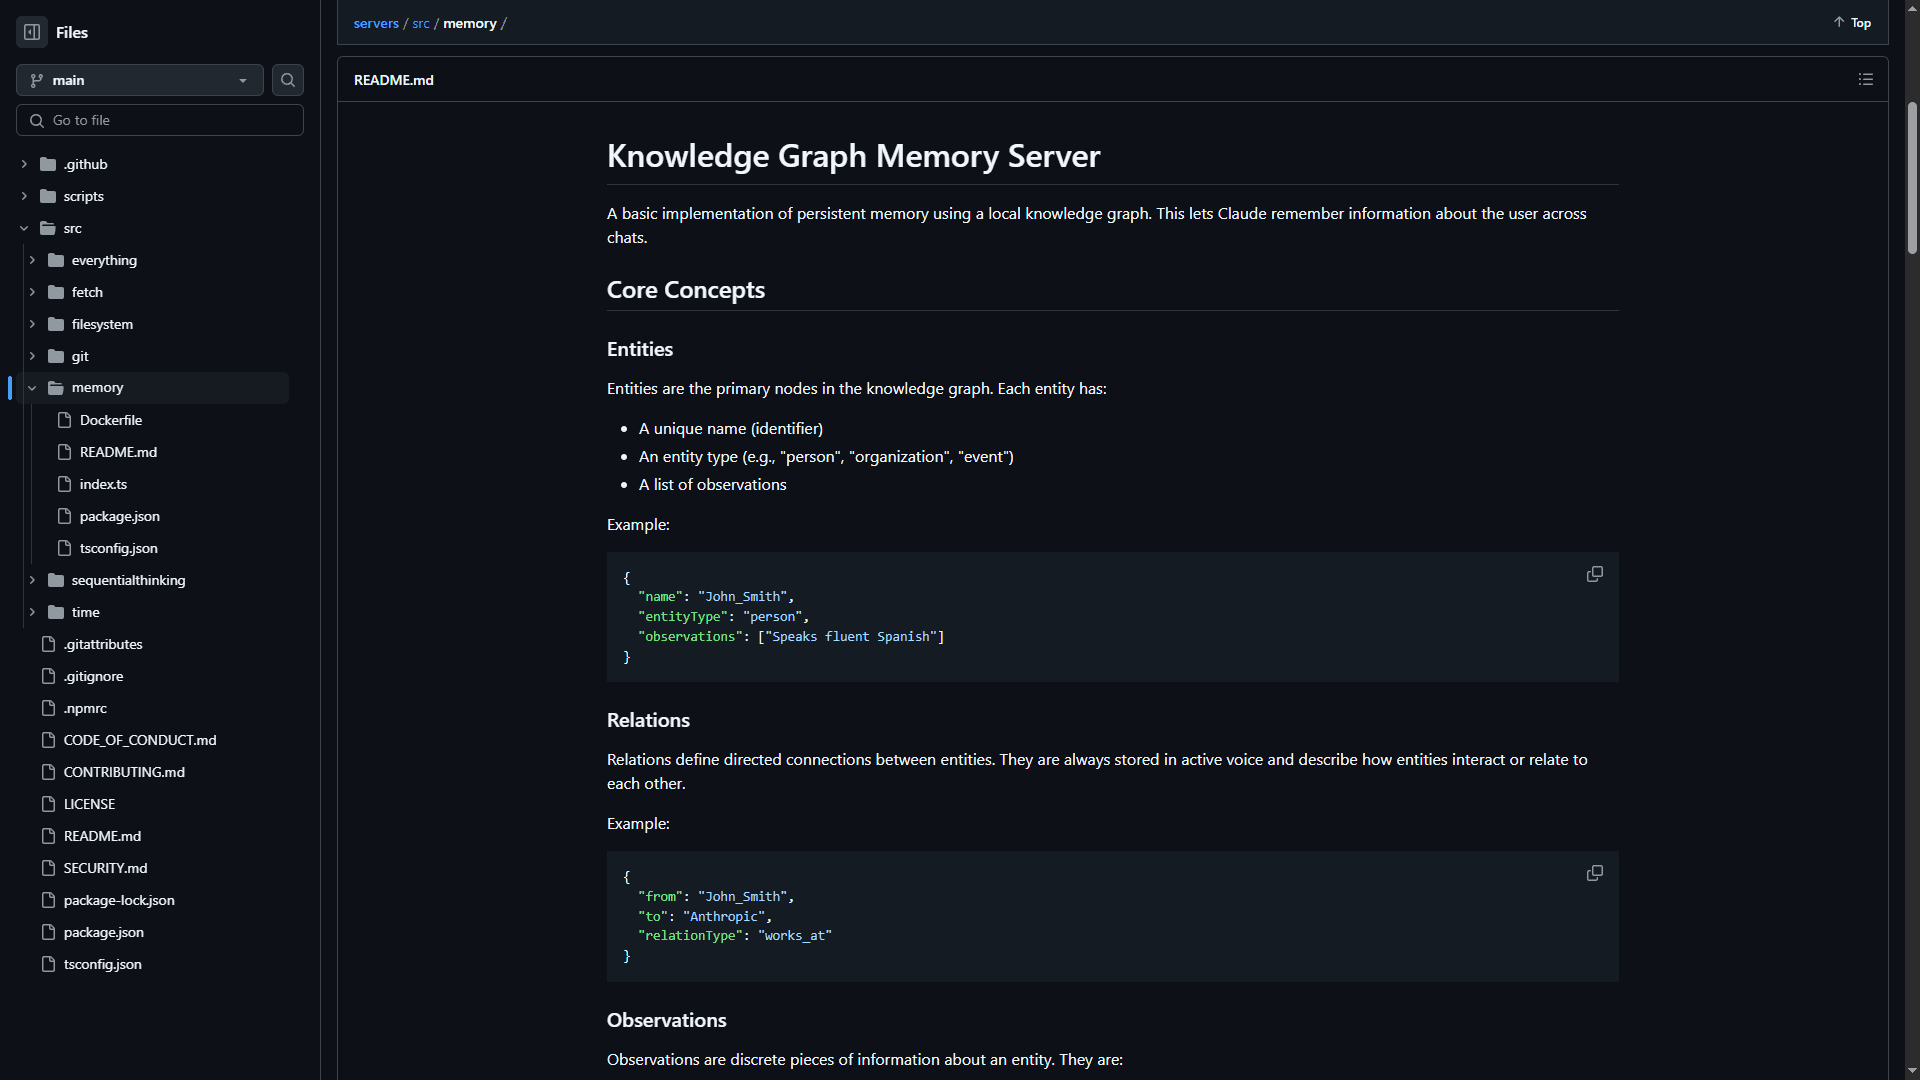This screenshot has width=1920, height=1080.
Task: Expand the .github folder
Action: (x=24, y=164)
